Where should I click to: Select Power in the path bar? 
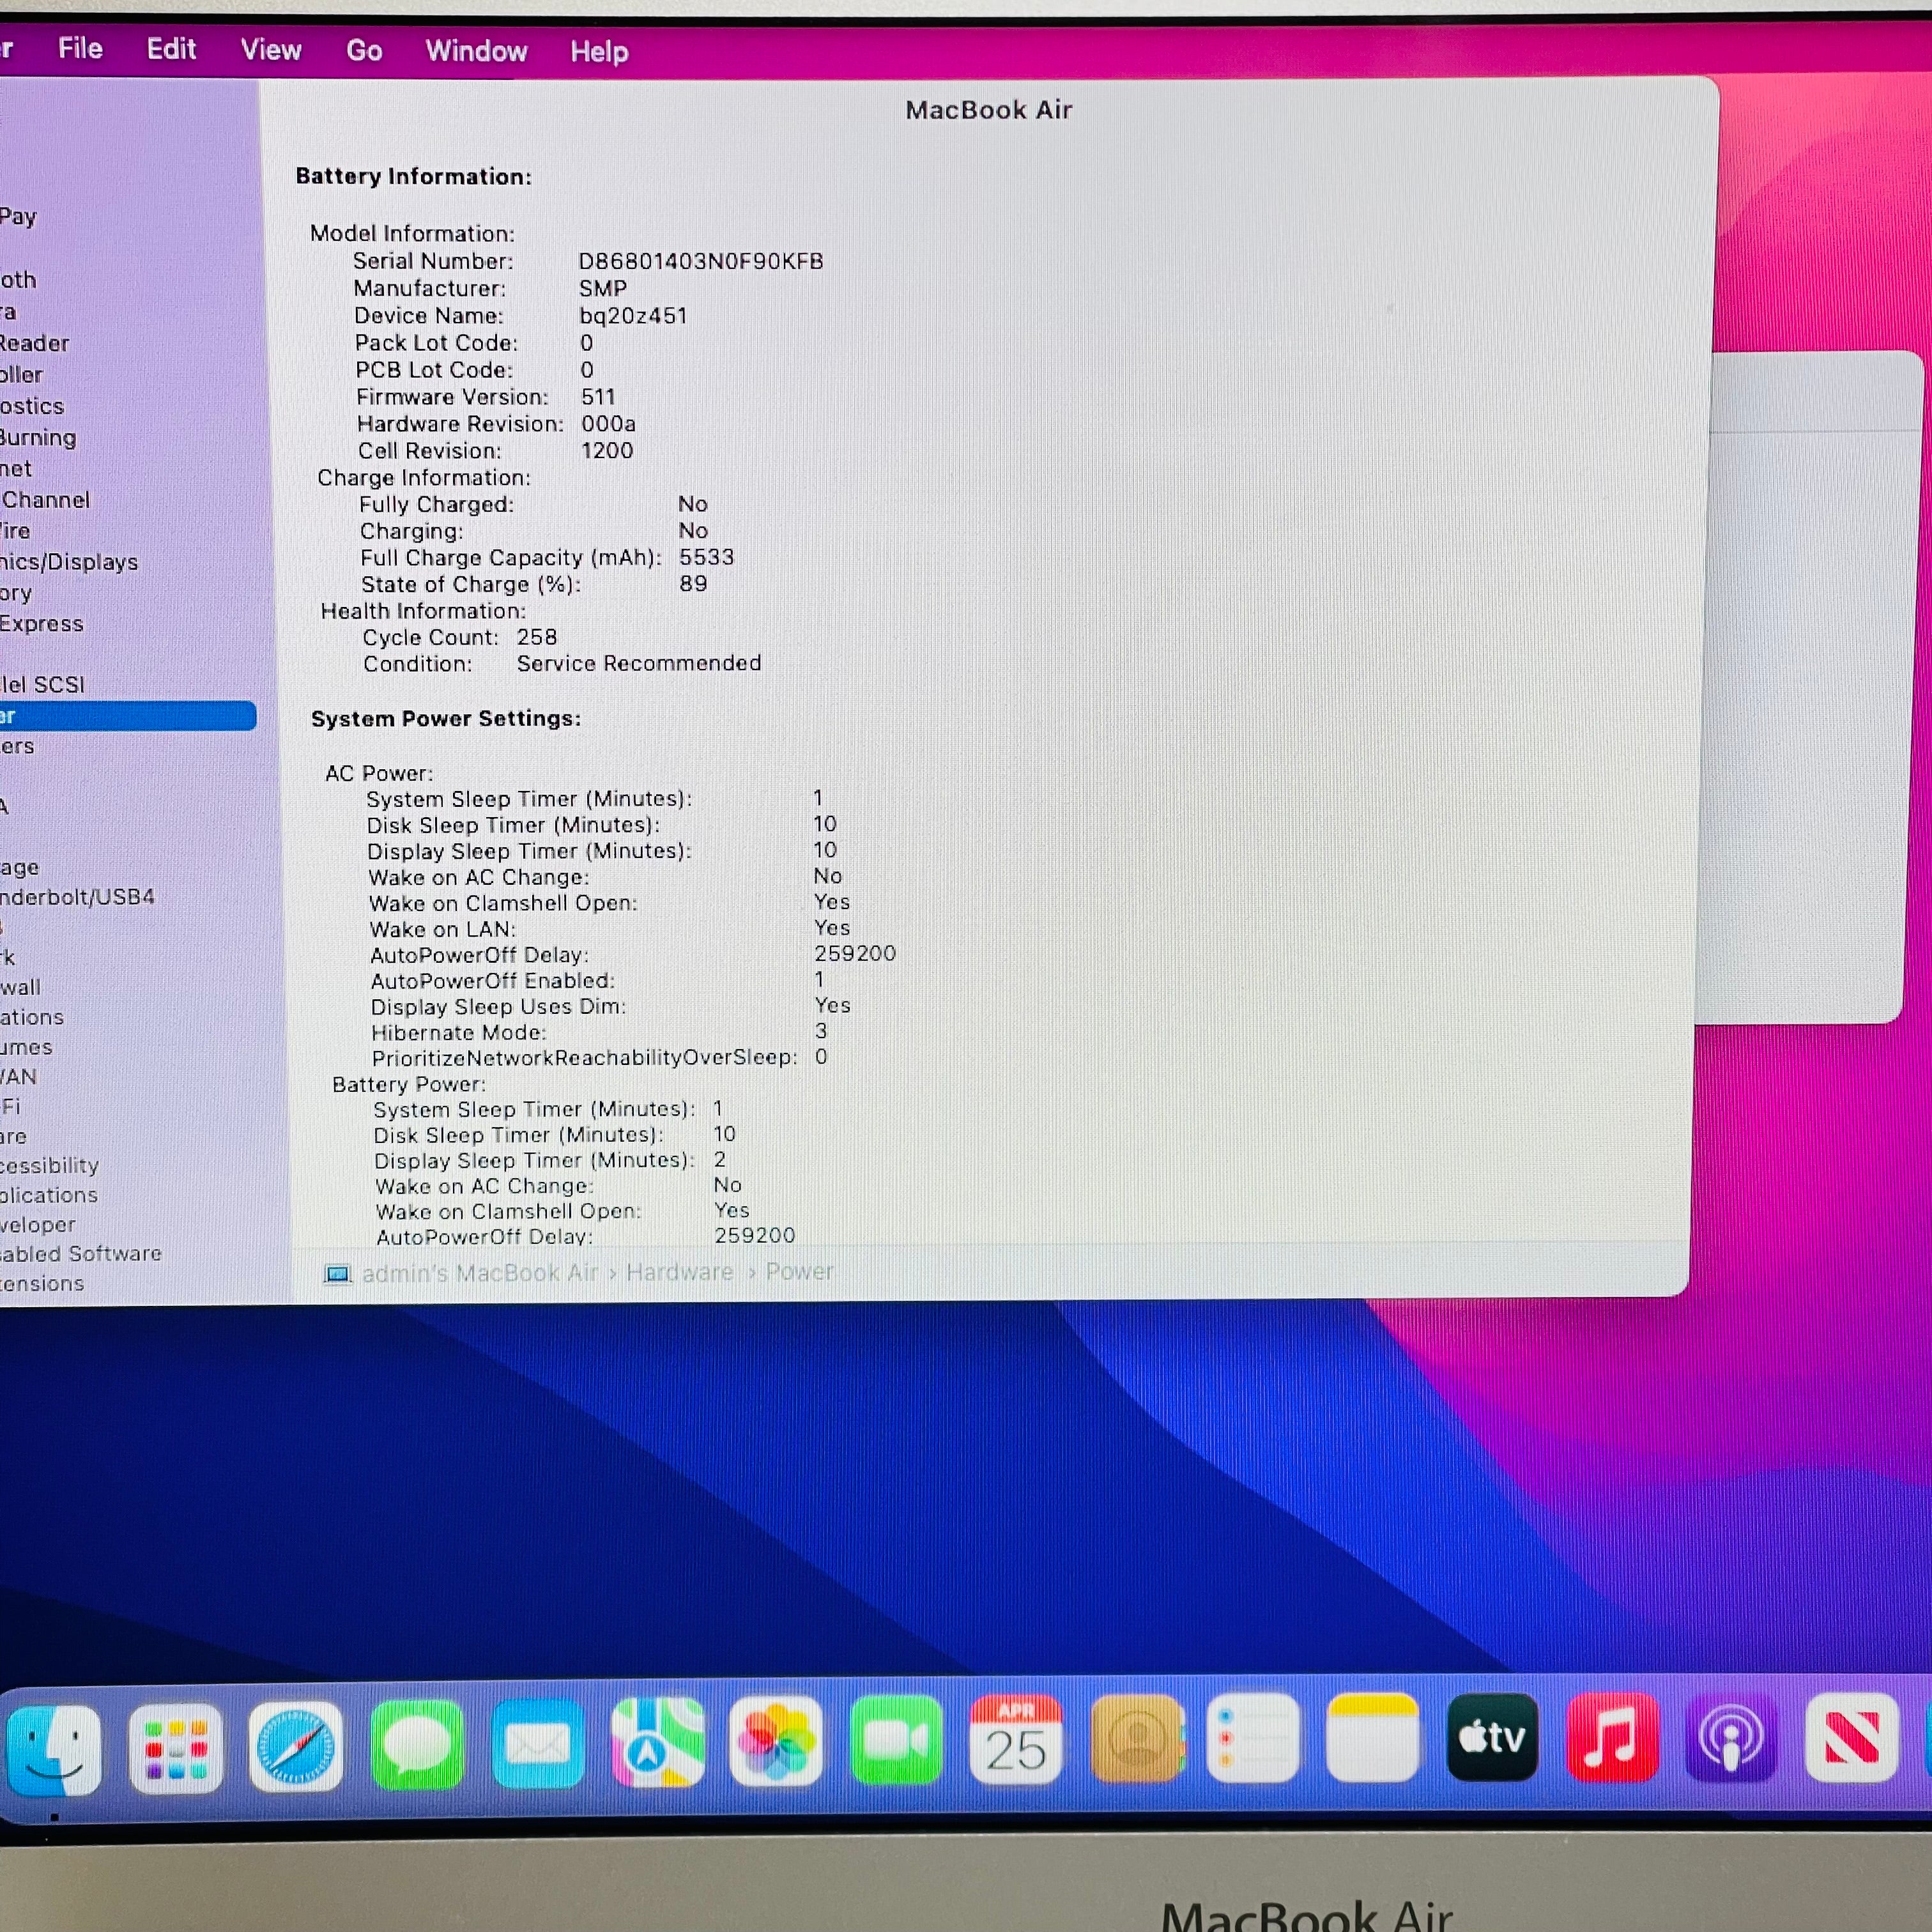click(799, 1271)
